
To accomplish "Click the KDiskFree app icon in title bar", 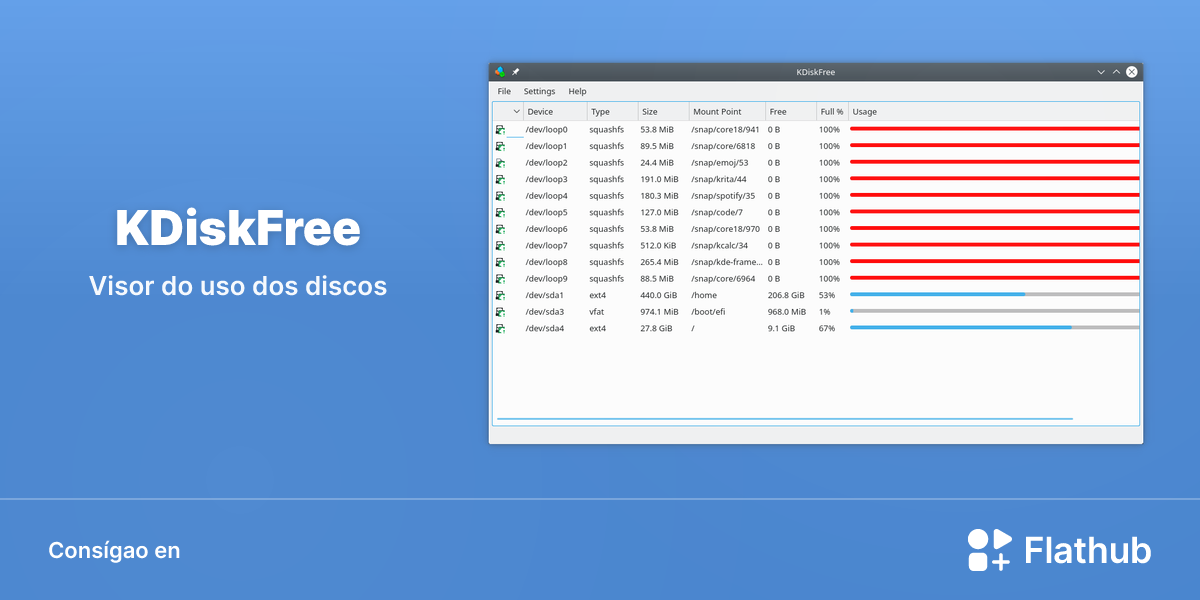I will point(500,72).
